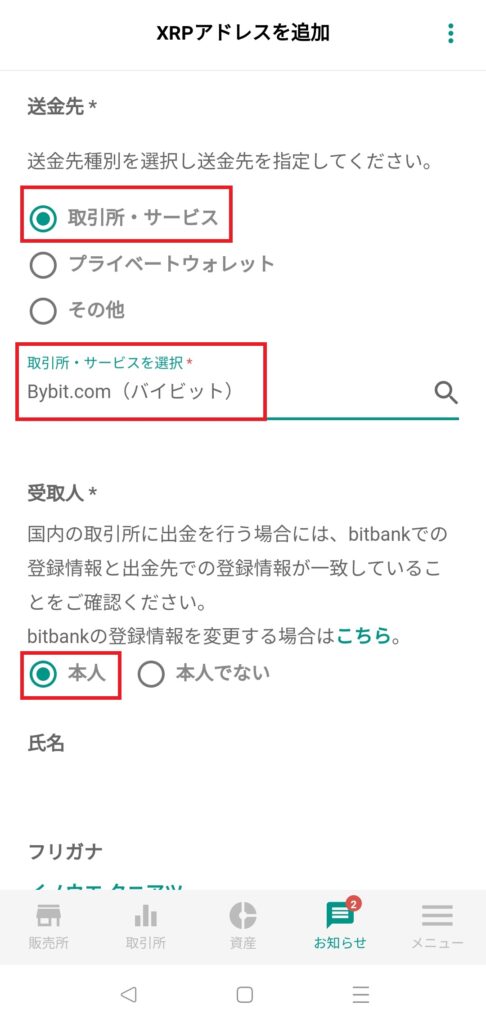Screen dimensions: 486x1024
Task: Tap the search magnifier icon
Action: point(446,393)
